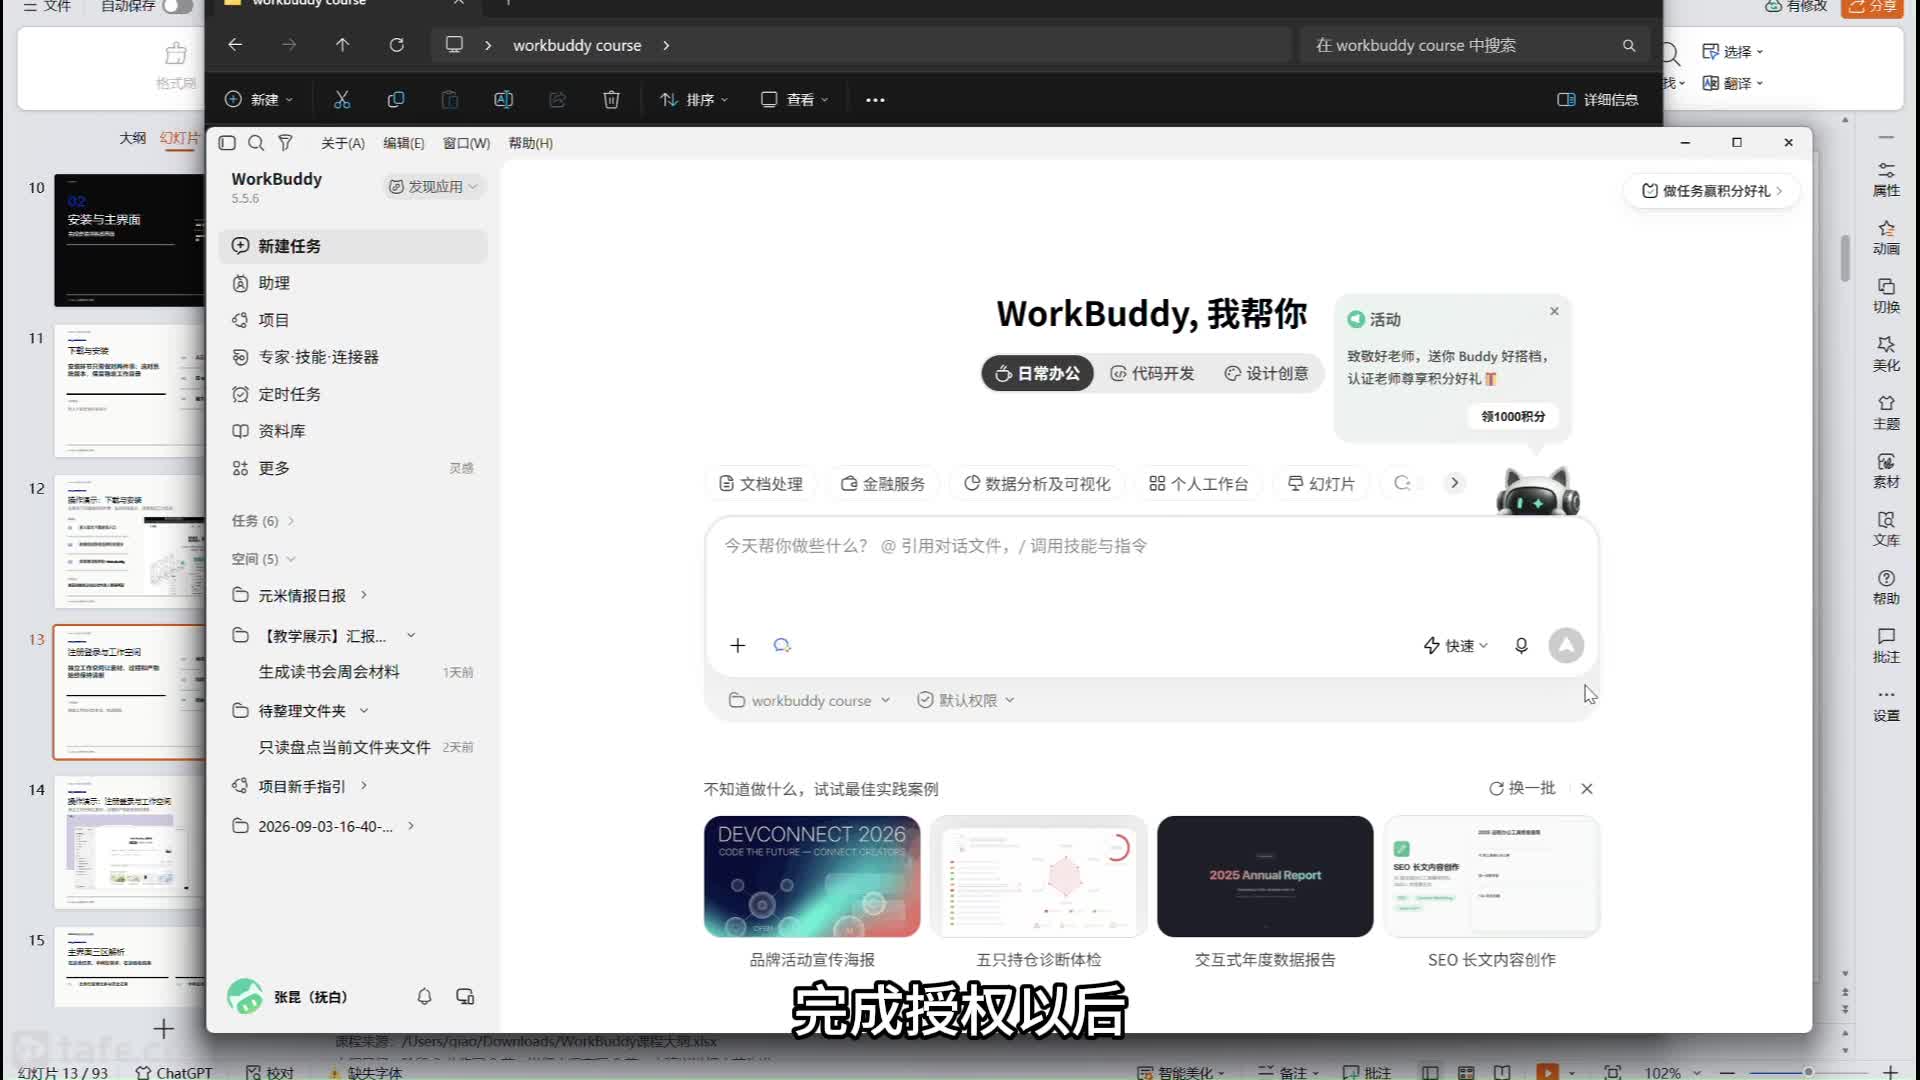
Task: Open the 帮助(H) menu
Action: click(x=530, y=143)
